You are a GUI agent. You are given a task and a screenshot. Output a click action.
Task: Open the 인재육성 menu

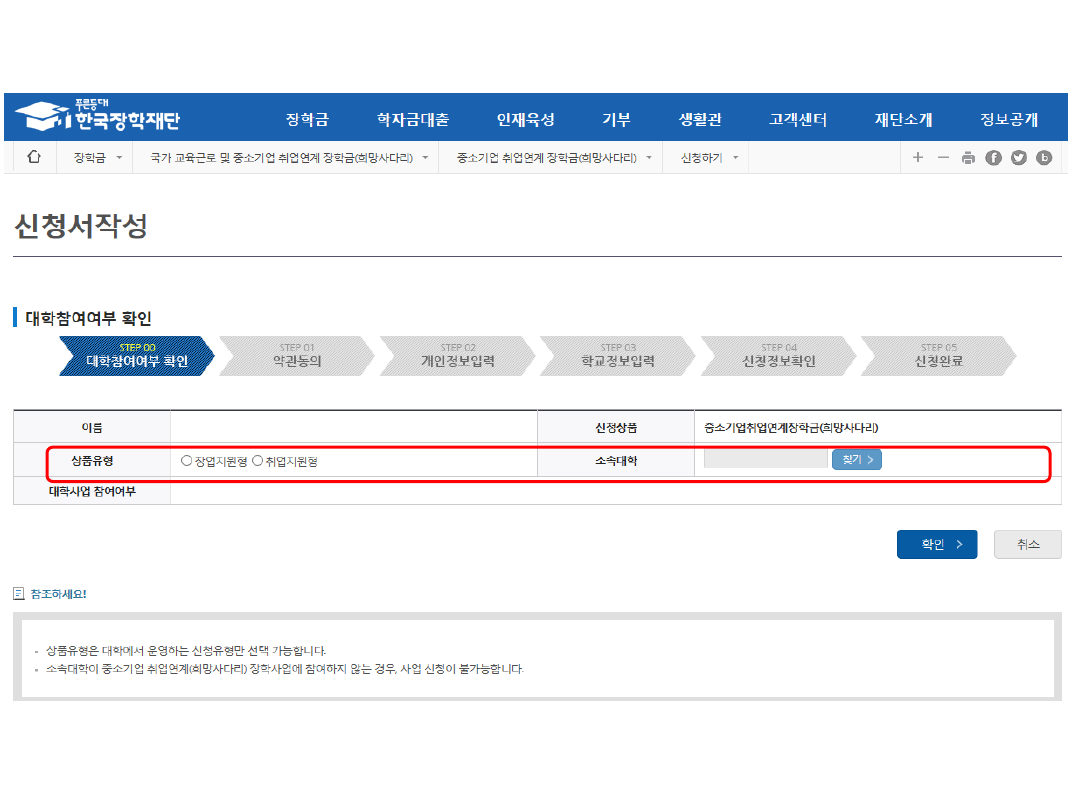[525, 120]
